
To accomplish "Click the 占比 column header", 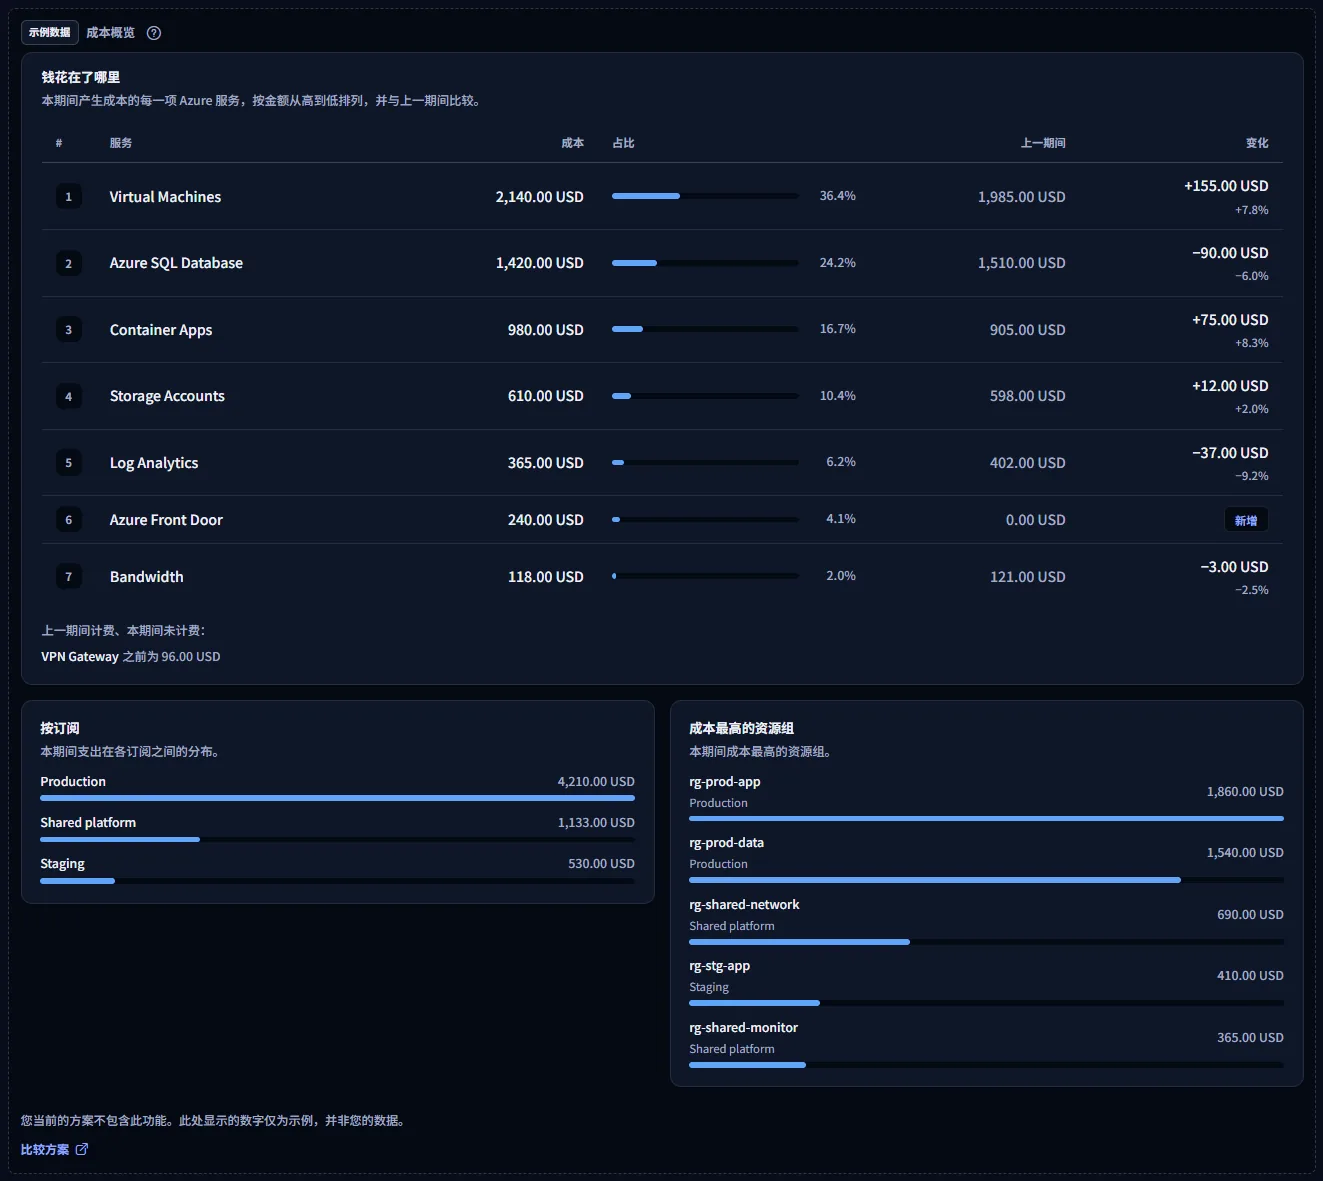I will [623, 143].
